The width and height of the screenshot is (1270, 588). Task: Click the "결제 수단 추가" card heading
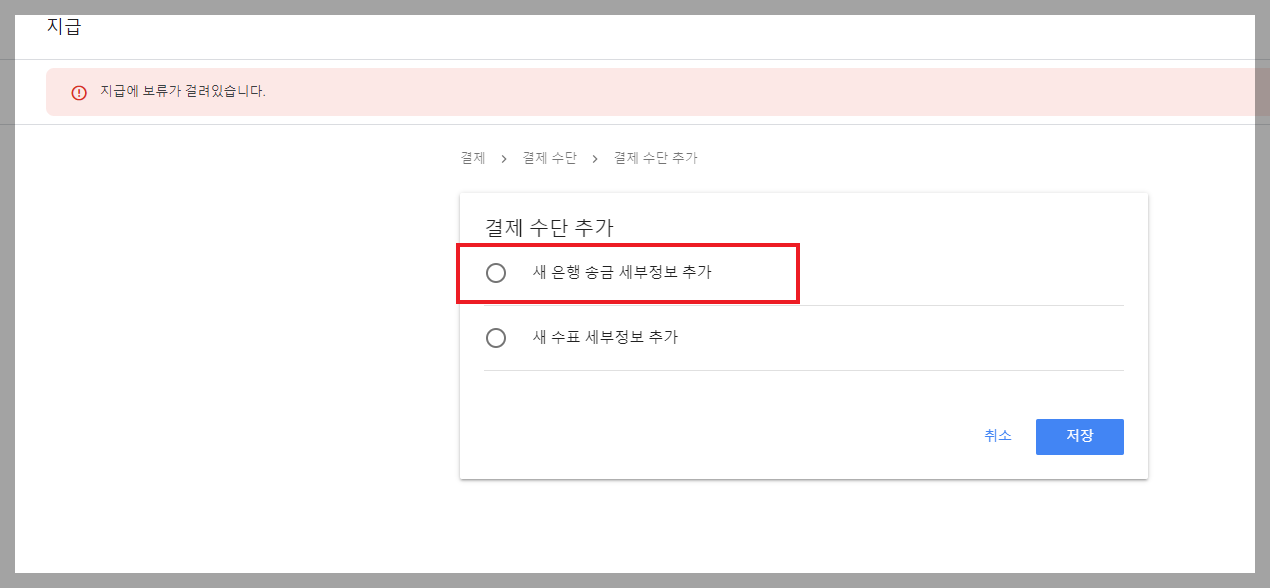point(546,226)
